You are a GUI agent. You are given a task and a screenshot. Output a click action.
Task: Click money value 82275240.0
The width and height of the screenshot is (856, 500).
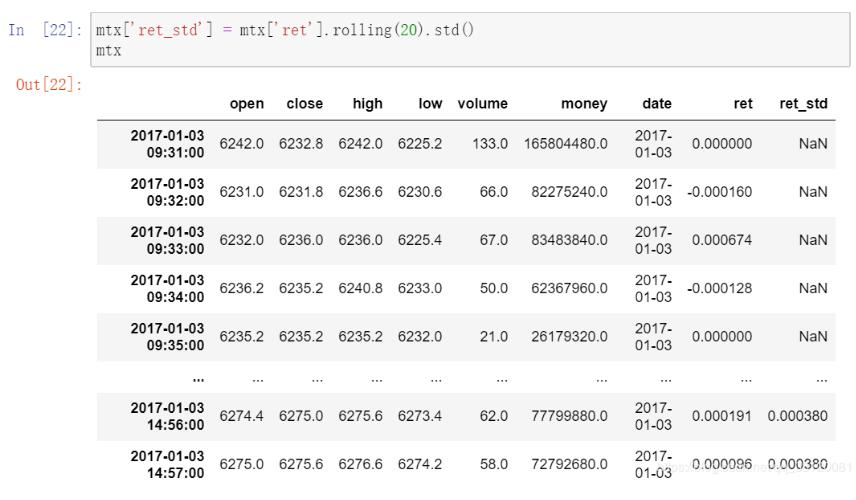click(x=569, y=192)
